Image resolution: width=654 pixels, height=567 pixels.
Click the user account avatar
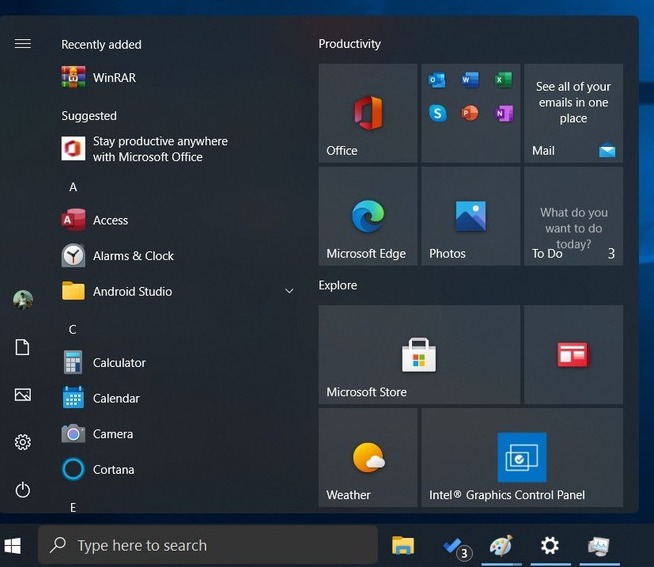[x=23, y=300]
